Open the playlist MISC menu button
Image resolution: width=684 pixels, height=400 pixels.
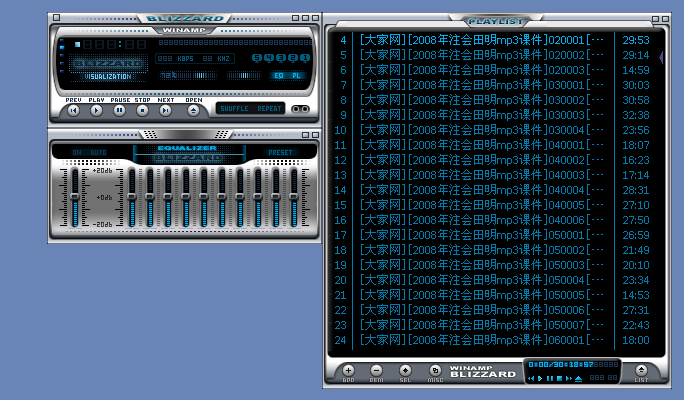pos(435,371)
